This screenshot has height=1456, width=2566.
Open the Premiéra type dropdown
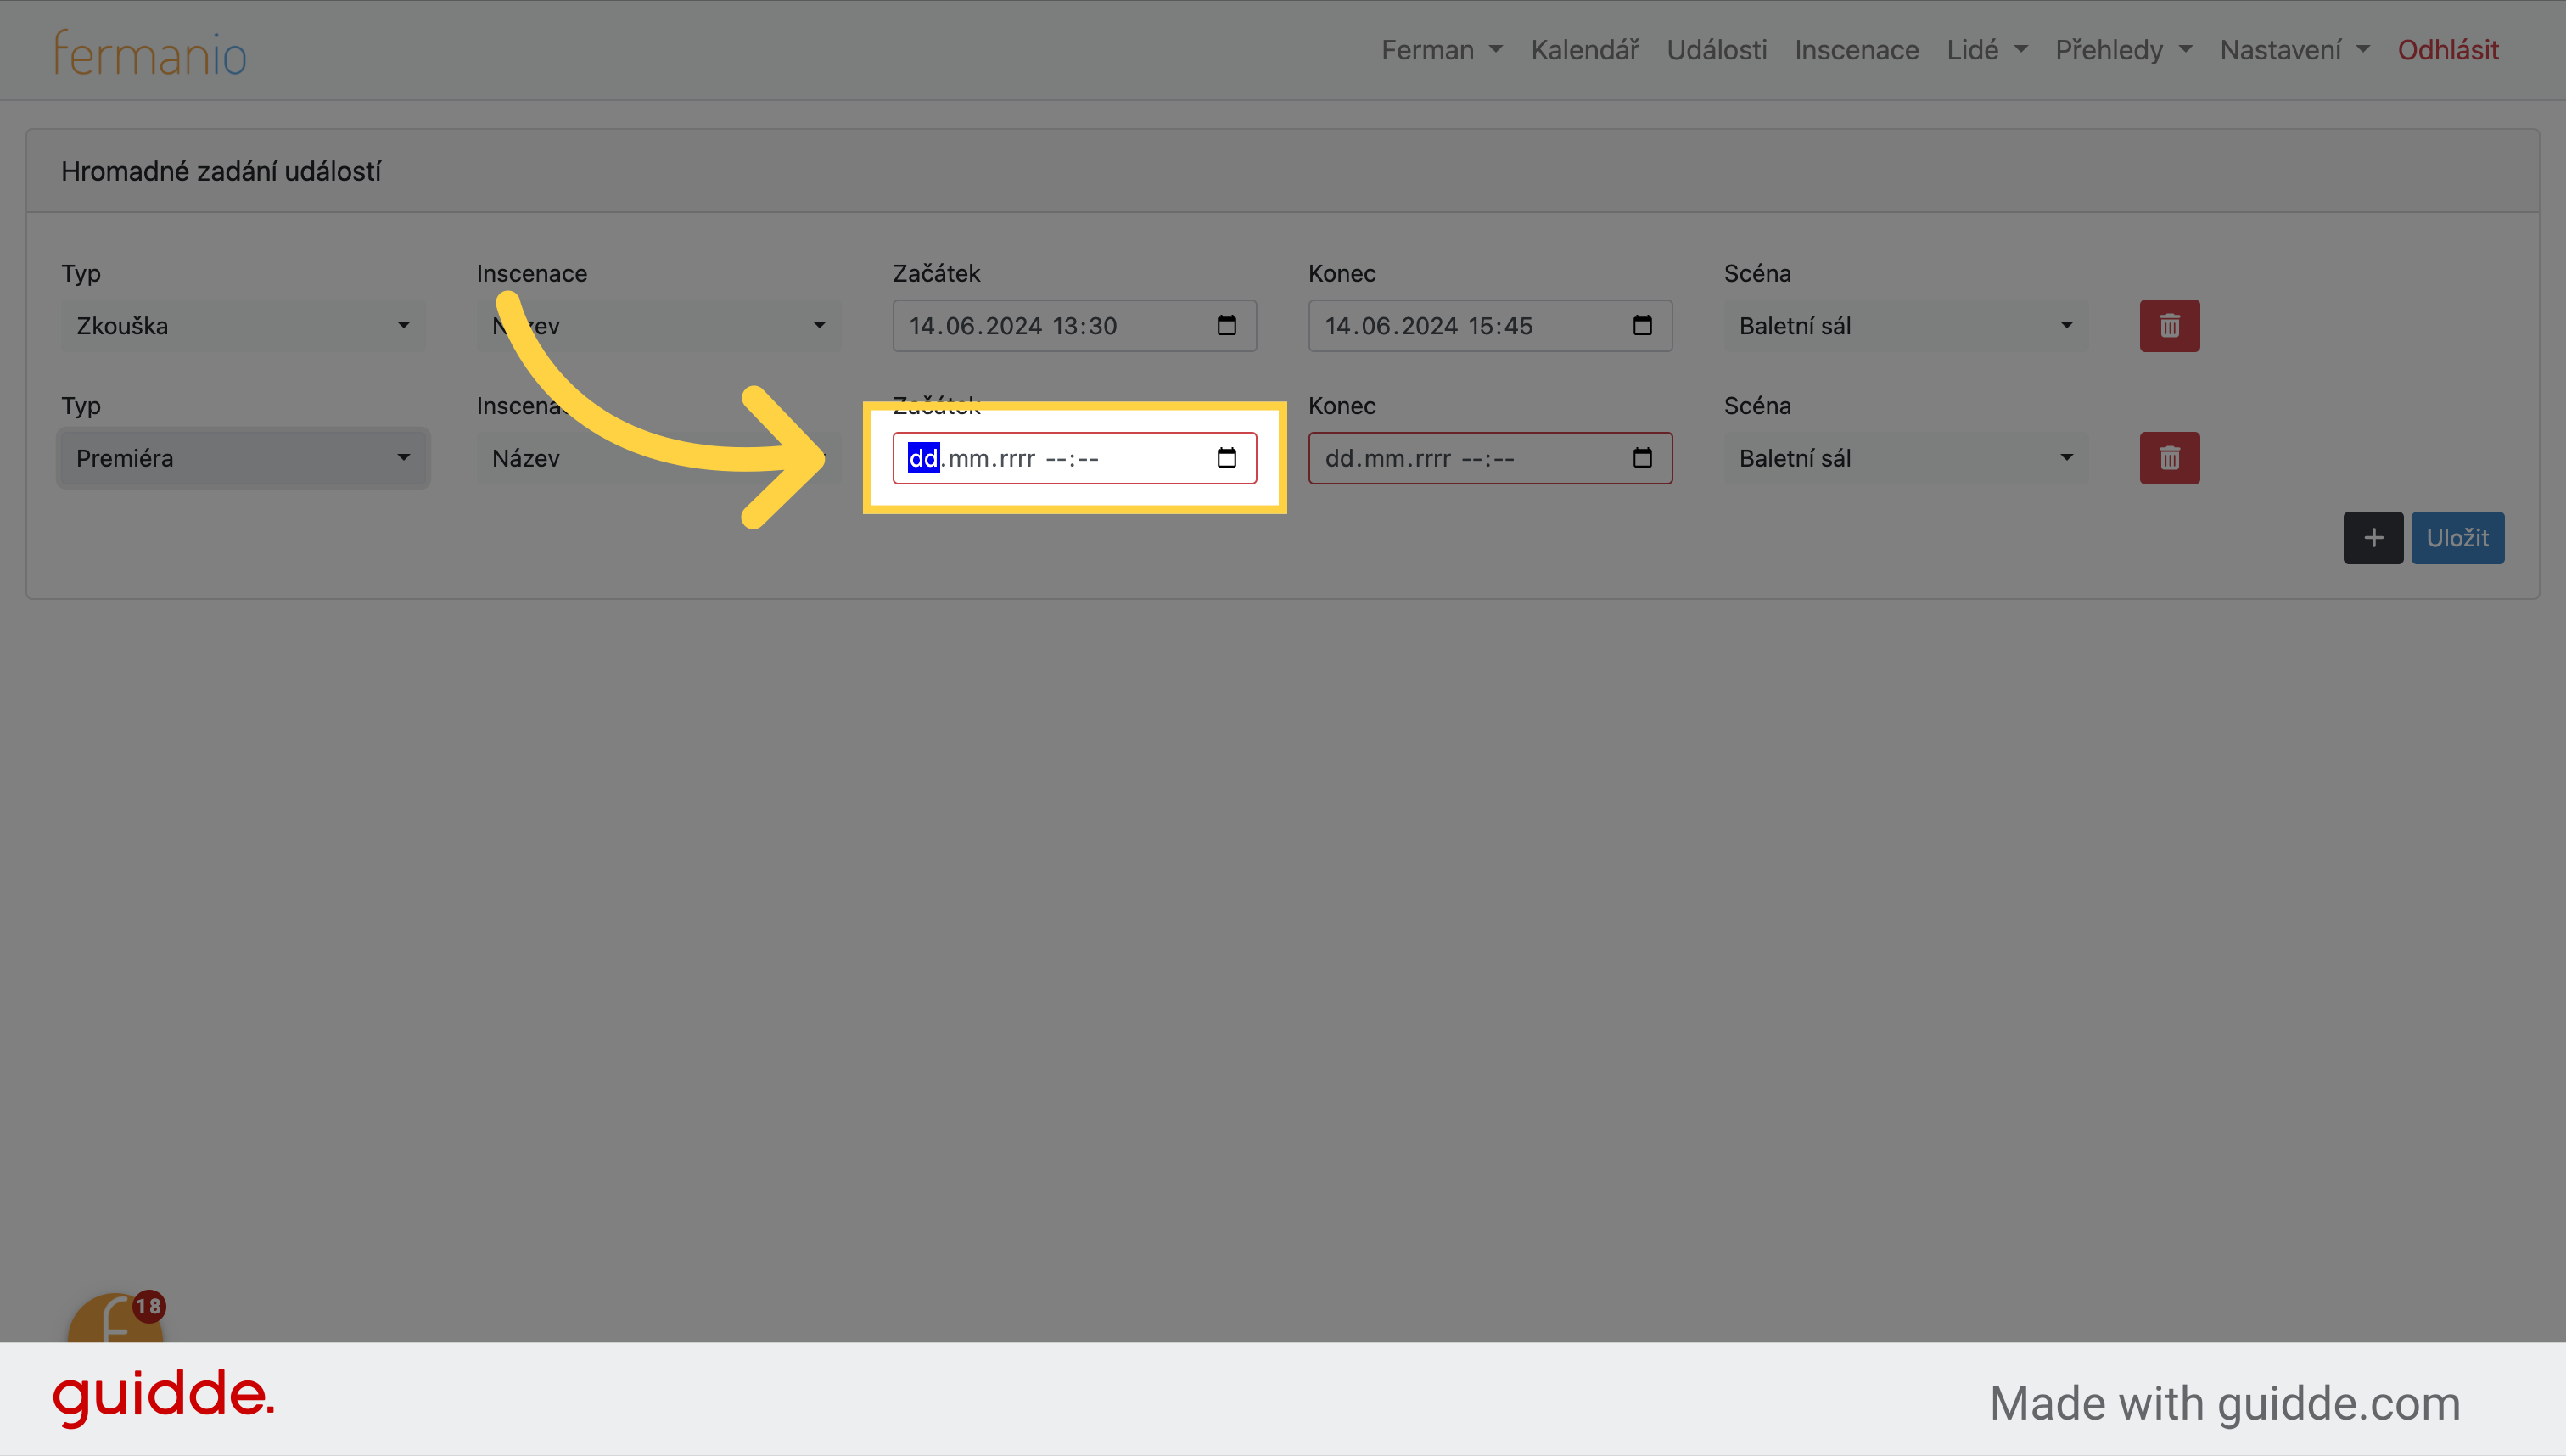[x=243, y=458]
